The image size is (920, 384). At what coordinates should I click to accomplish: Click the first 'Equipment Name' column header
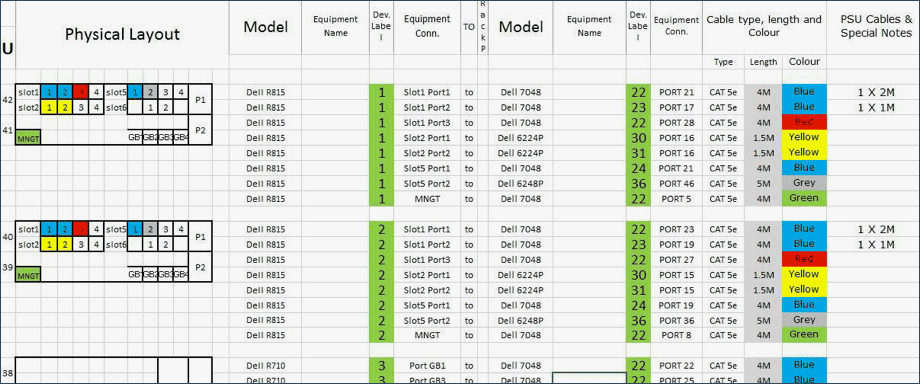coord(336,27)
